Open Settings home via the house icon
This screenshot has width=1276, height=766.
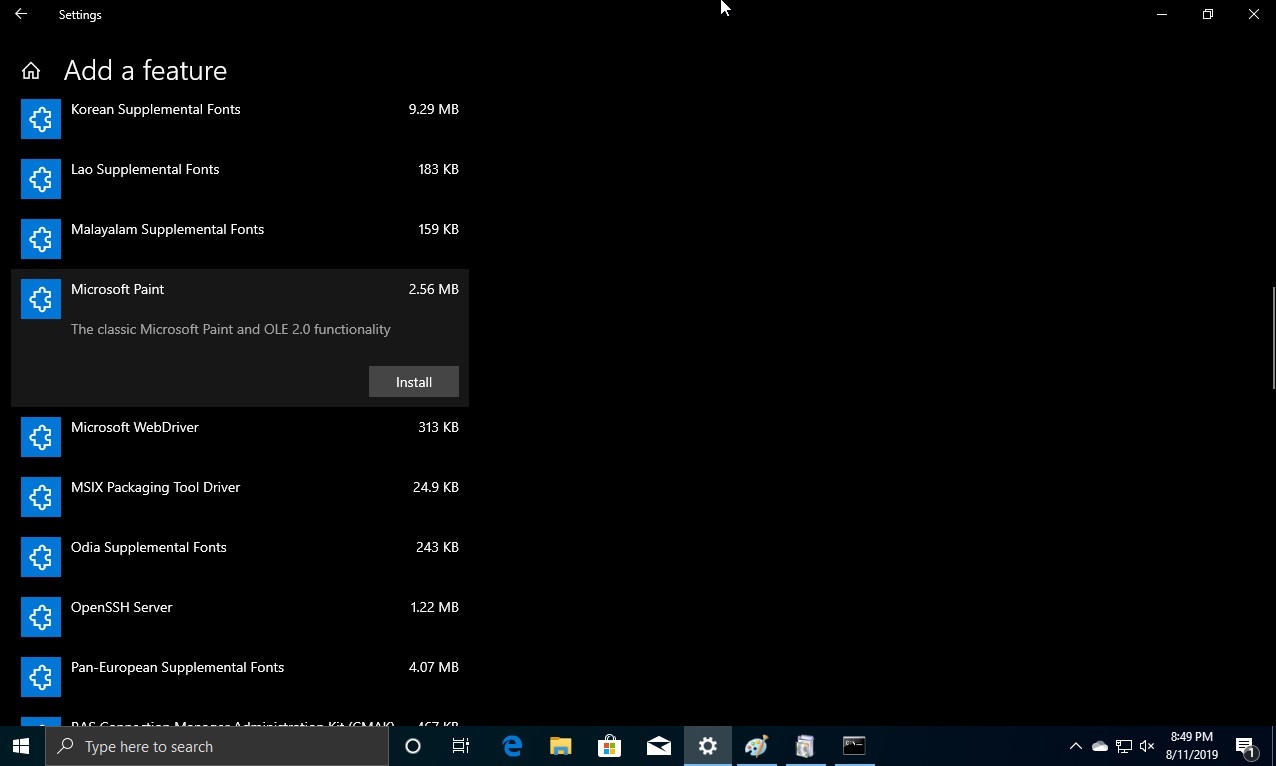pos(31,70)
